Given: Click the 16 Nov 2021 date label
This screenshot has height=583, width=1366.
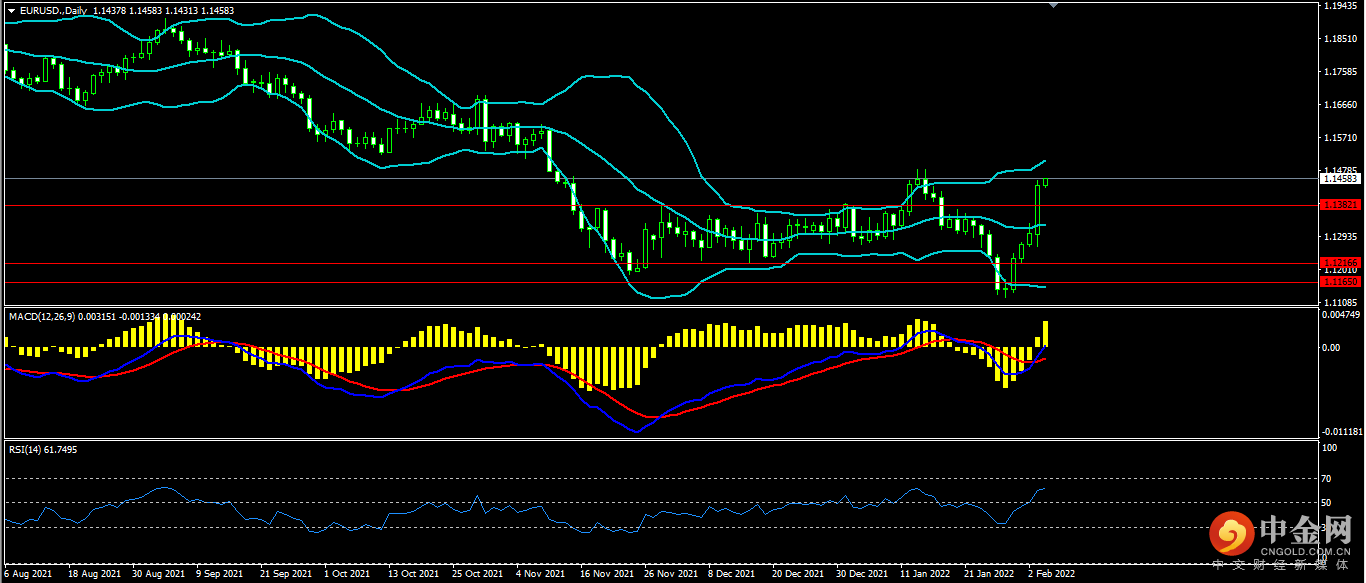Looking at the screenshot, I should click(x=606, y=575).
